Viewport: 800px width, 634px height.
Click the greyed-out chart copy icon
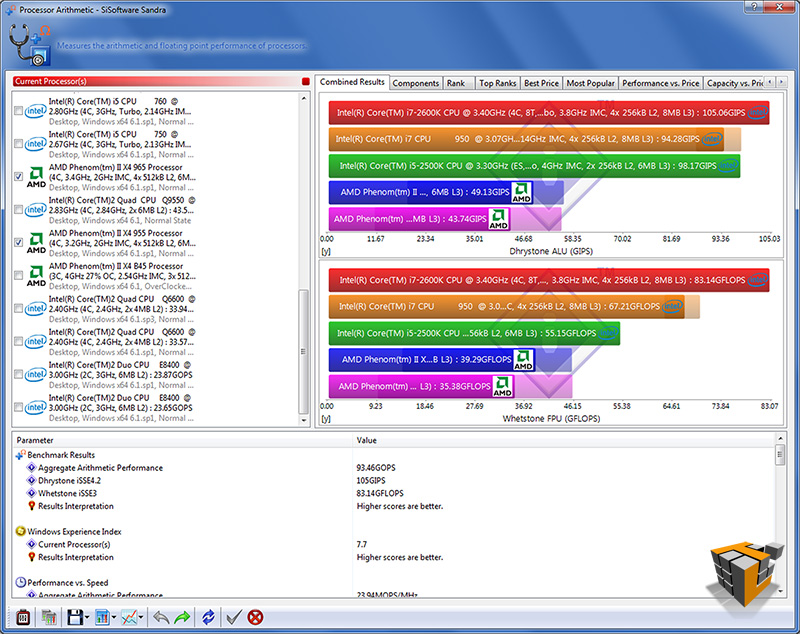tap(49, 617)
